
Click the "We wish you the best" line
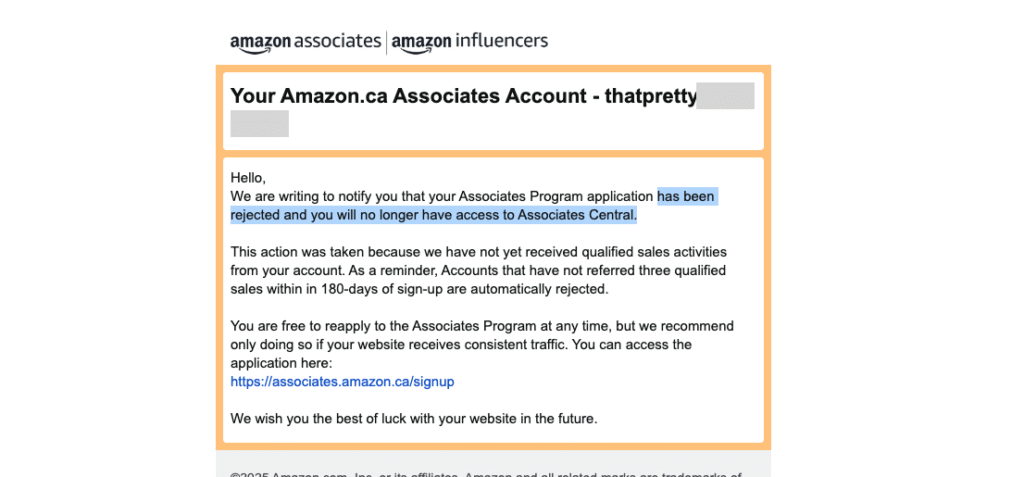click(413, 418)
